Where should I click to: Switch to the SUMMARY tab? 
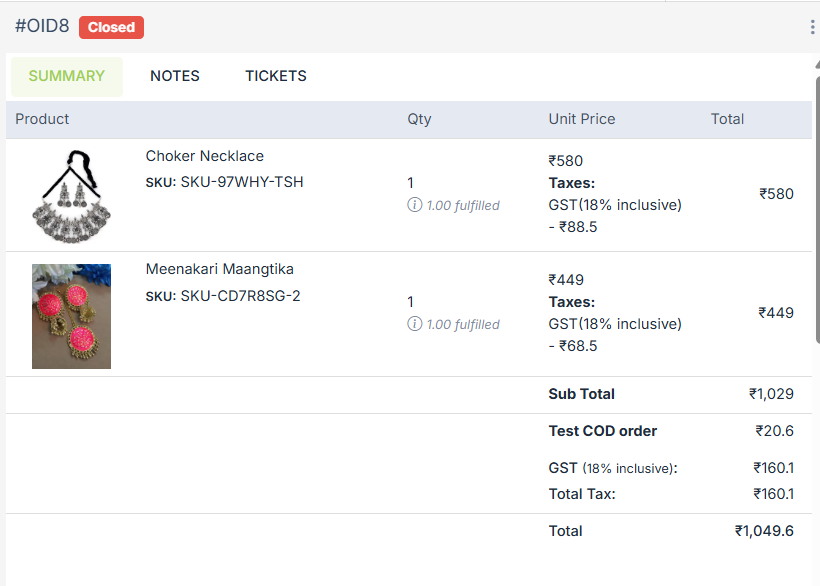pyautogui.click(x=66, y=76)
